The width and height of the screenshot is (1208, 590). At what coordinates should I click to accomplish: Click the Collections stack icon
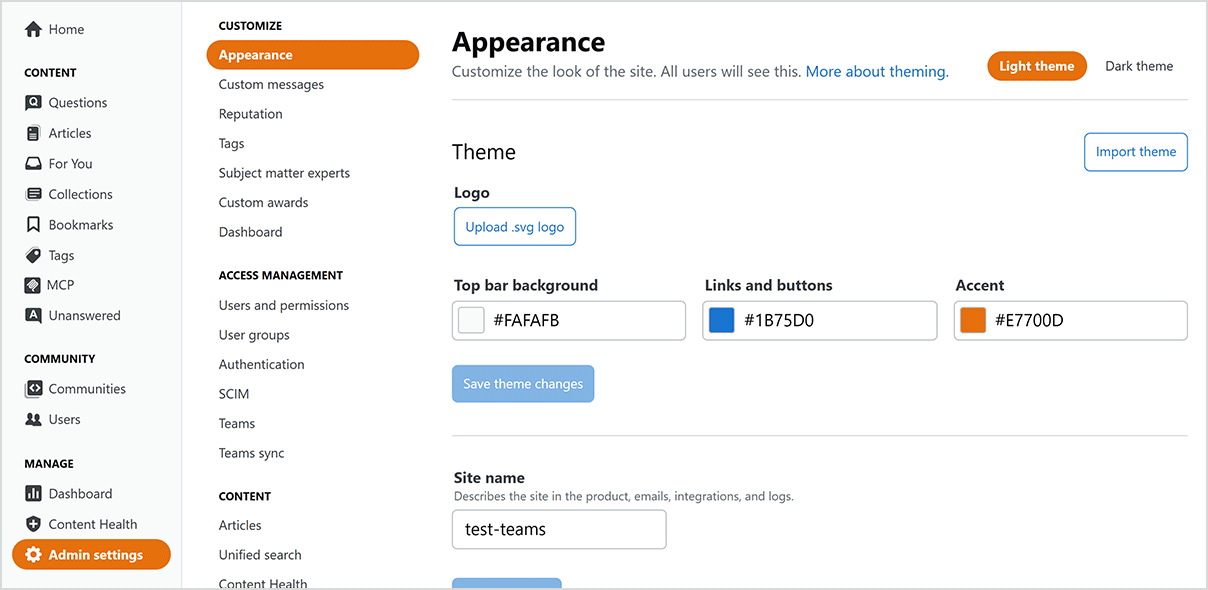pyautogui.click(x=33, y=194)
